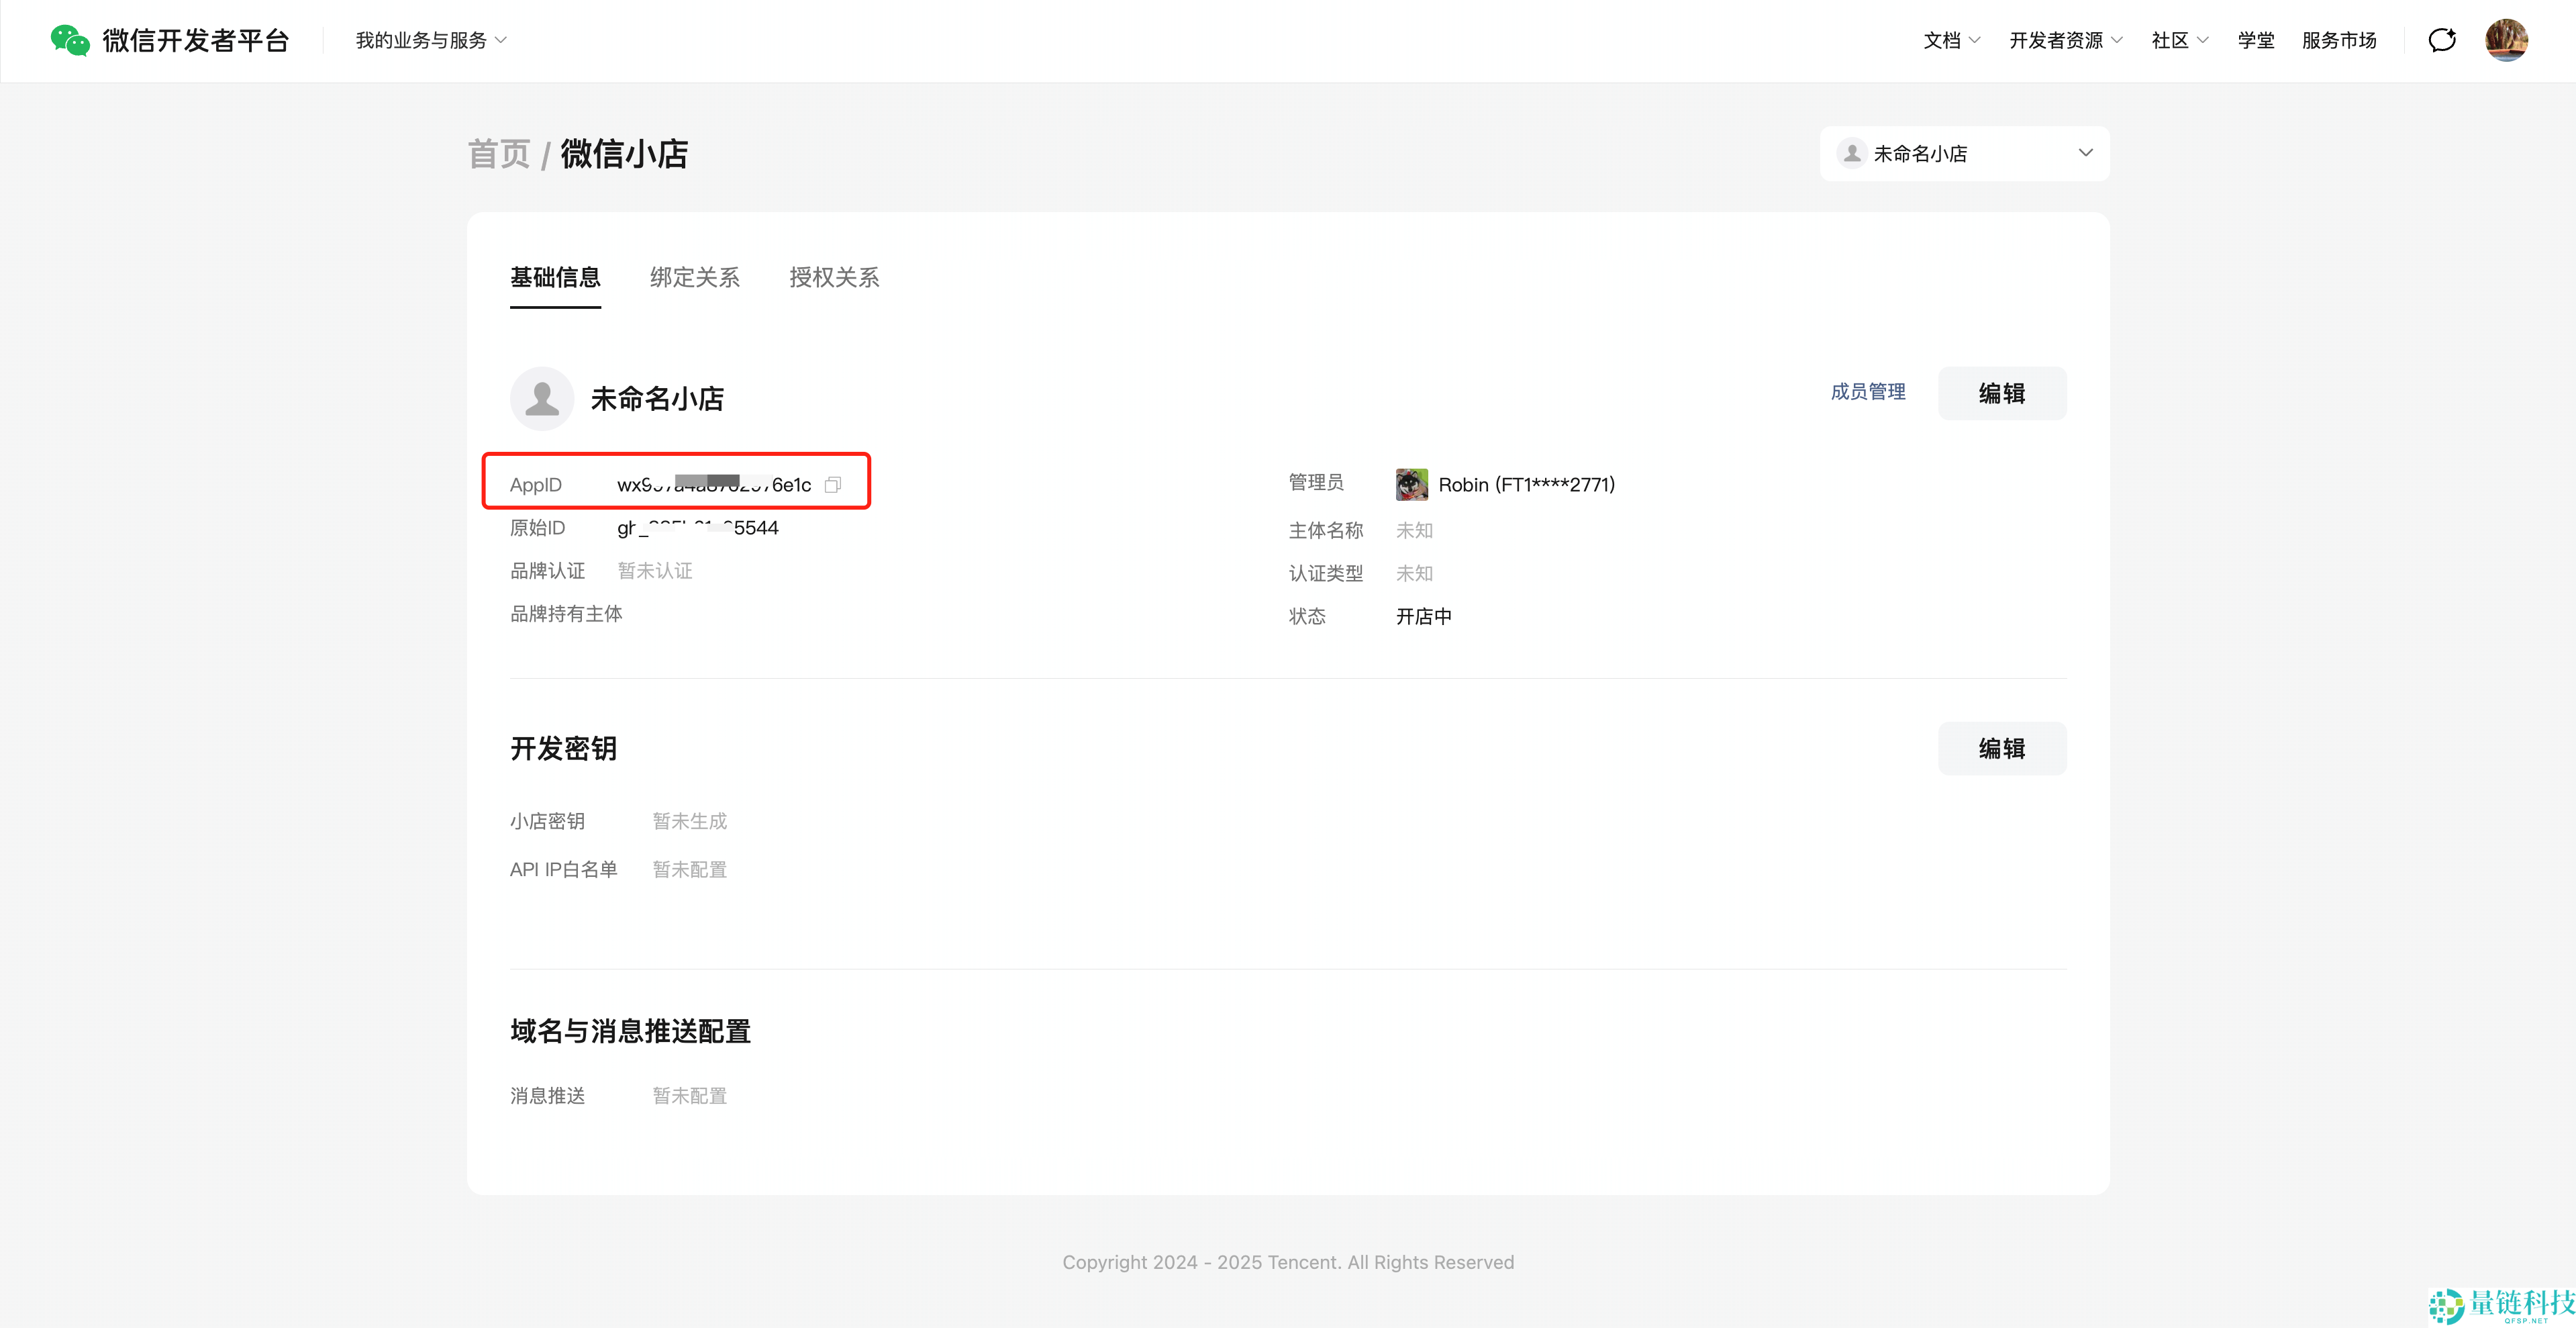This screenshot has height=1328, width=2576.
Task: Open 学堂 in top navigation
Action: [2256, 40]
